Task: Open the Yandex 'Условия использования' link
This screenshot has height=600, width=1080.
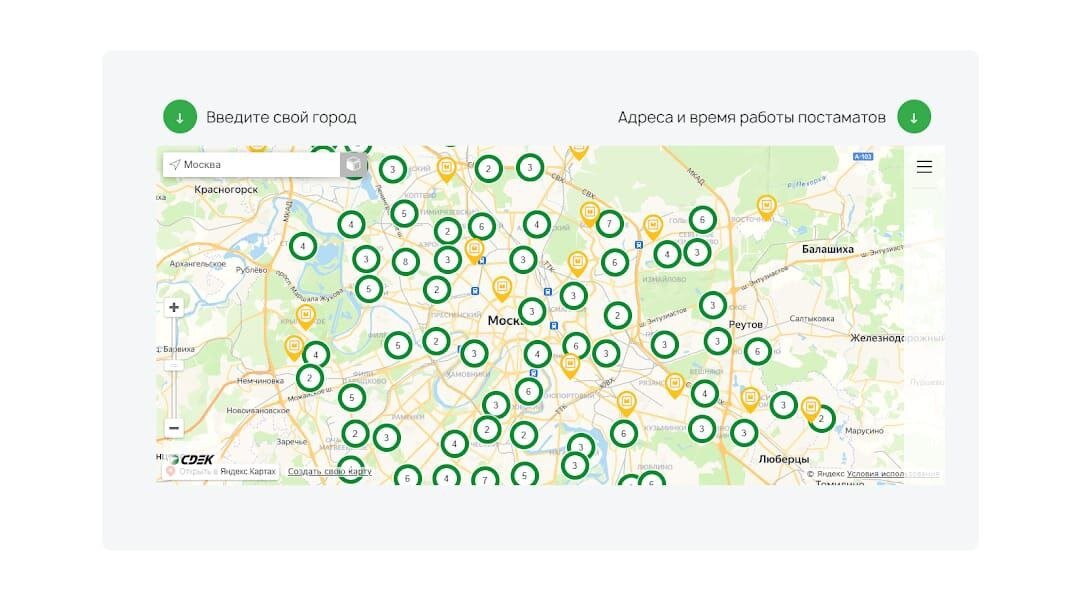Action: coord(893,474)
